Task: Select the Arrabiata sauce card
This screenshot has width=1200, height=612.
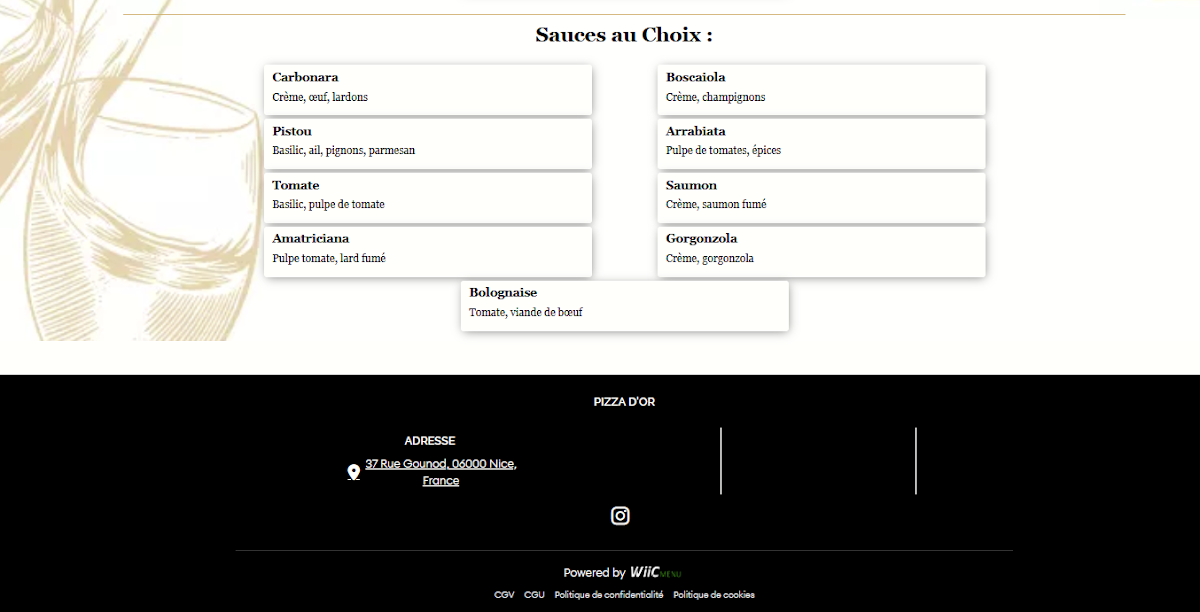Action: pyautogui.click(x=822, y=144)
